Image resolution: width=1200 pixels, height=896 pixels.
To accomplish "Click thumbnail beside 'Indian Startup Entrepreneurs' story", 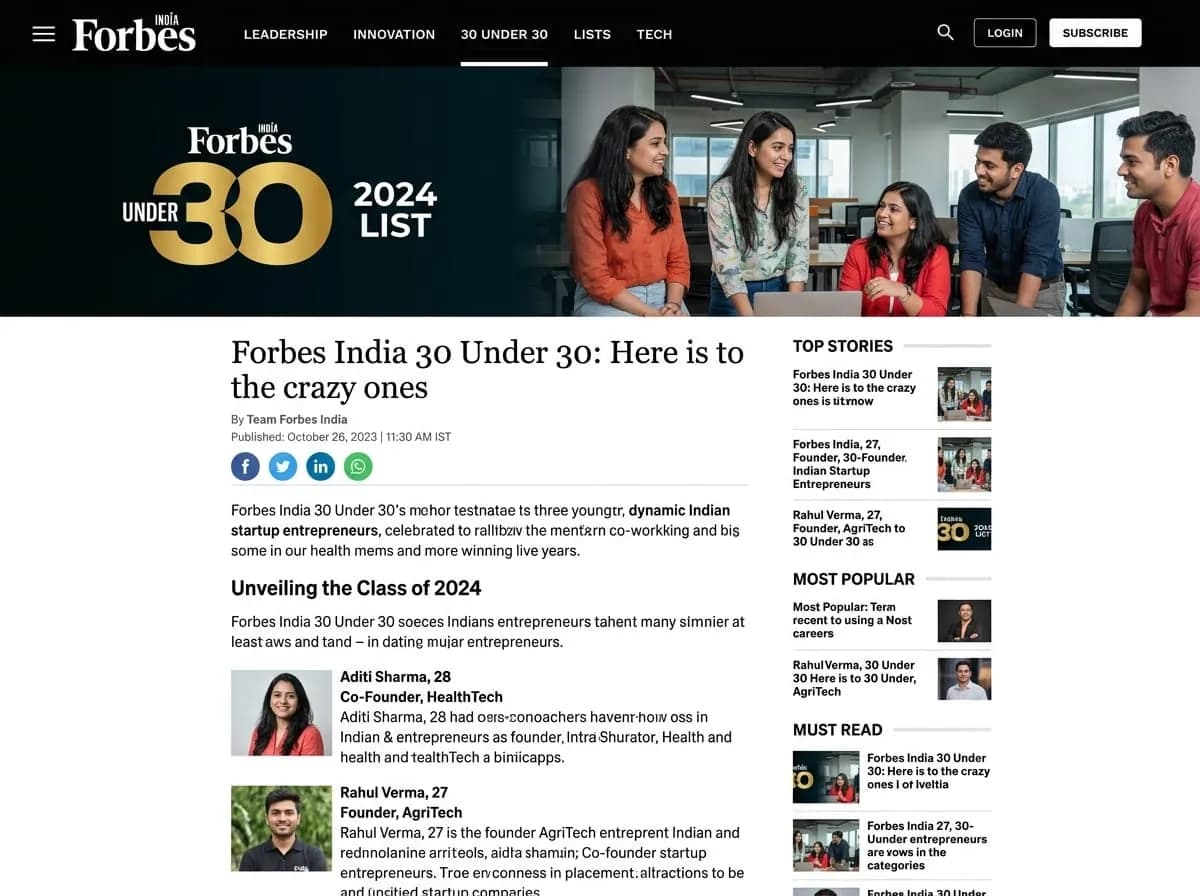I will (964, 464).
